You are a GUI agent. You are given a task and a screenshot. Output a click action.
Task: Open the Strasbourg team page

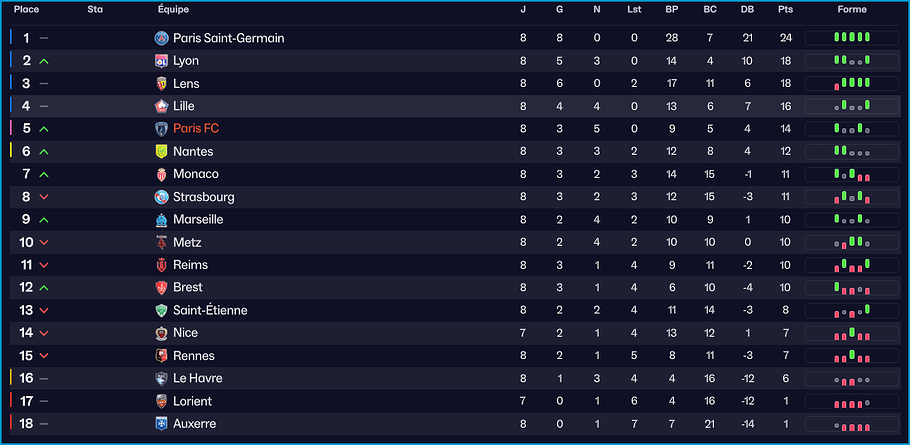coord(204,197)
